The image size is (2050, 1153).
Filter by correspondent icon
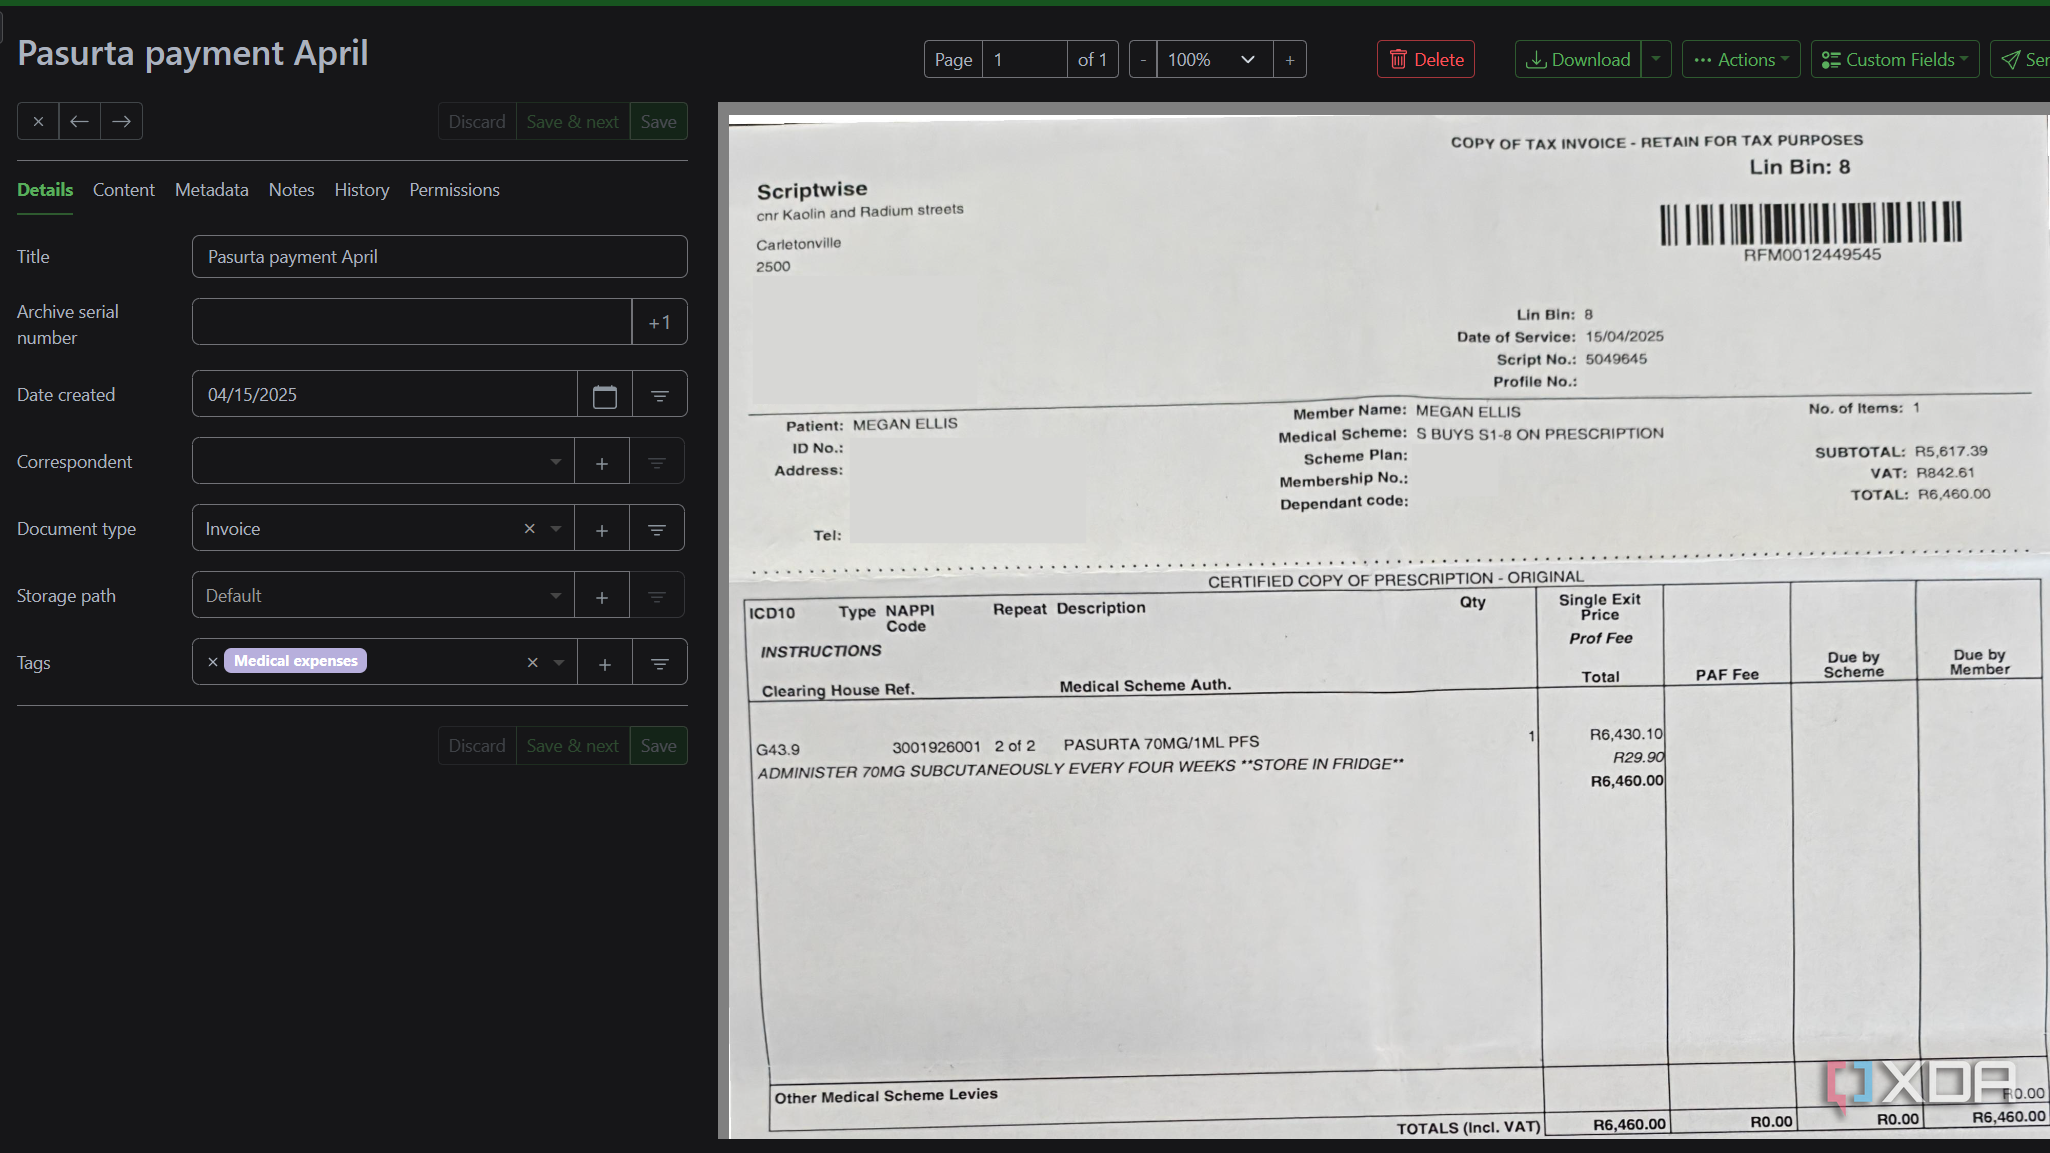pyautogui.click(x=657, y=462)
